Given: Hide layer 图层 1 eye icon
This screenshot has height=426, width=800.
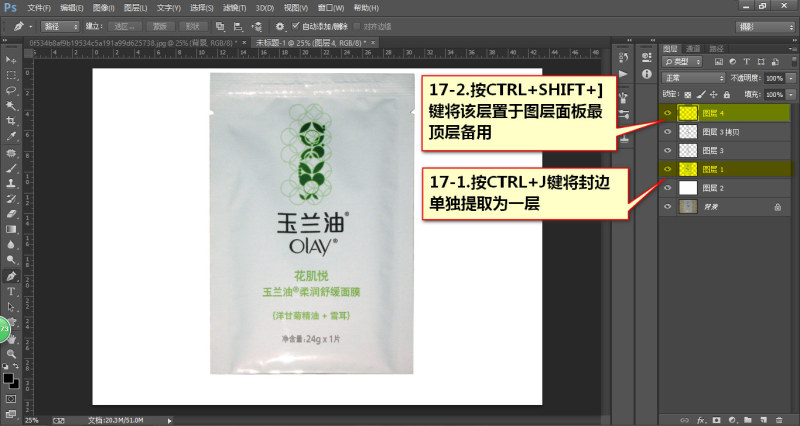Looking at the screenshot, I should coord(667,169).
